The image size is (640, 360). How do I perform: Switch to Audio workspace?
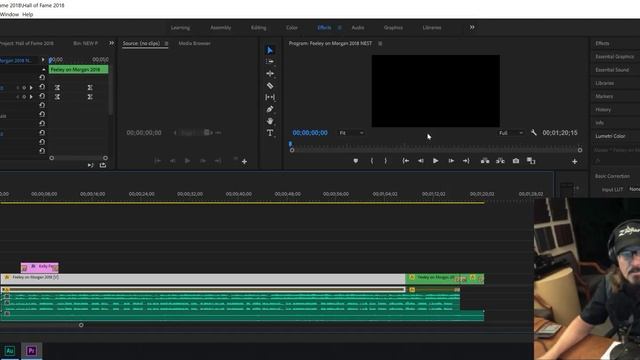tap(358, 28)
